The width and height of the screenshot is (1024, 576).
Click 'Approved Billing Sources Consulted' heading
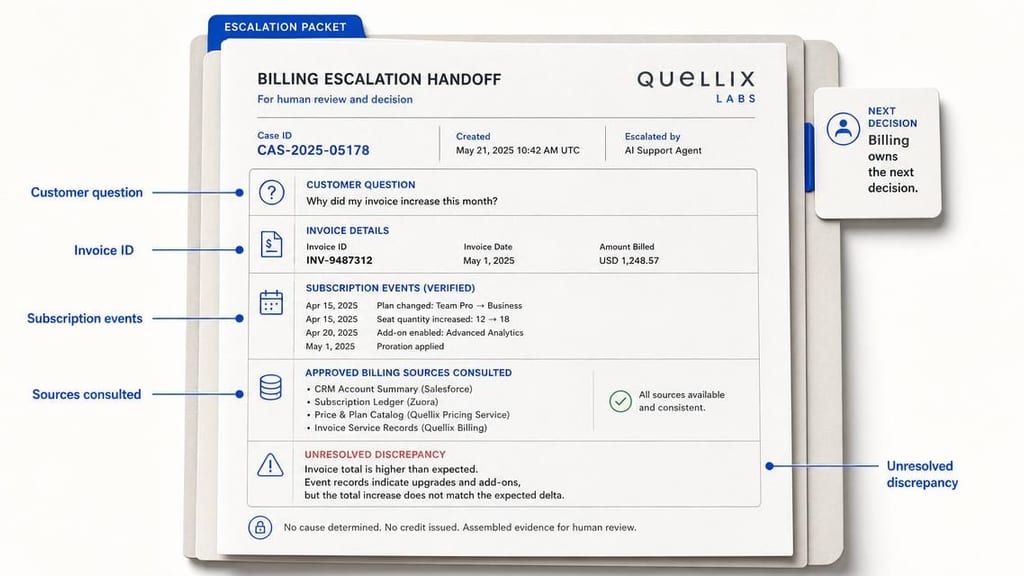click(x=409, y=373)
